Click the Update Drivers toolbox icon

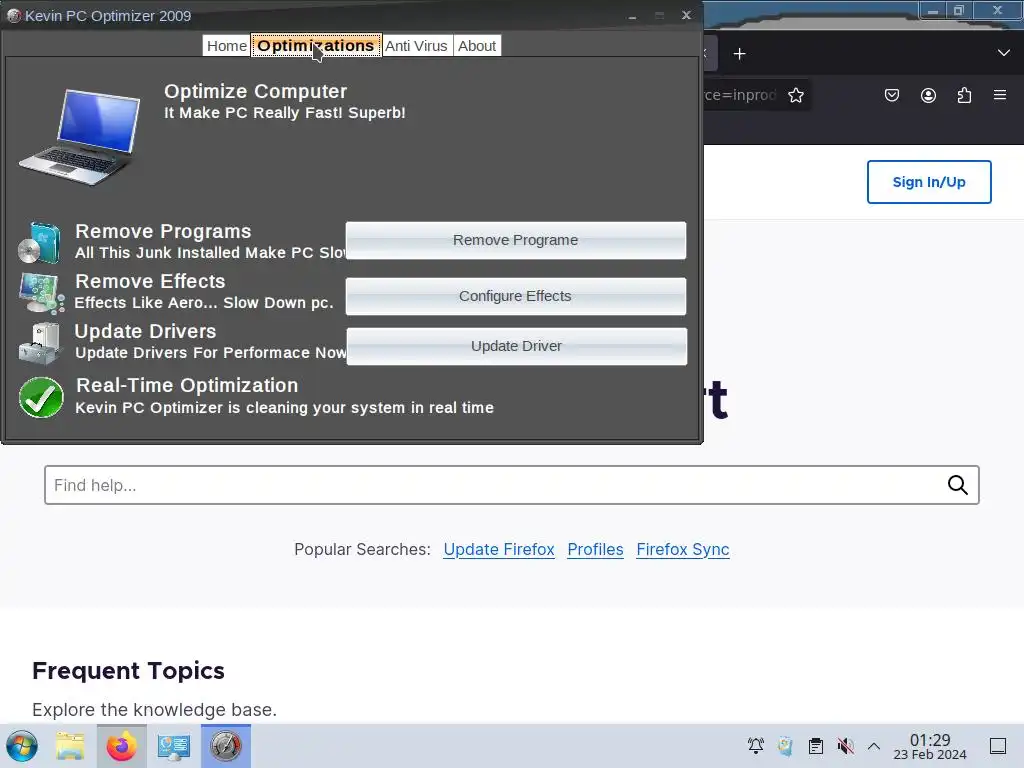pos(40,343)
